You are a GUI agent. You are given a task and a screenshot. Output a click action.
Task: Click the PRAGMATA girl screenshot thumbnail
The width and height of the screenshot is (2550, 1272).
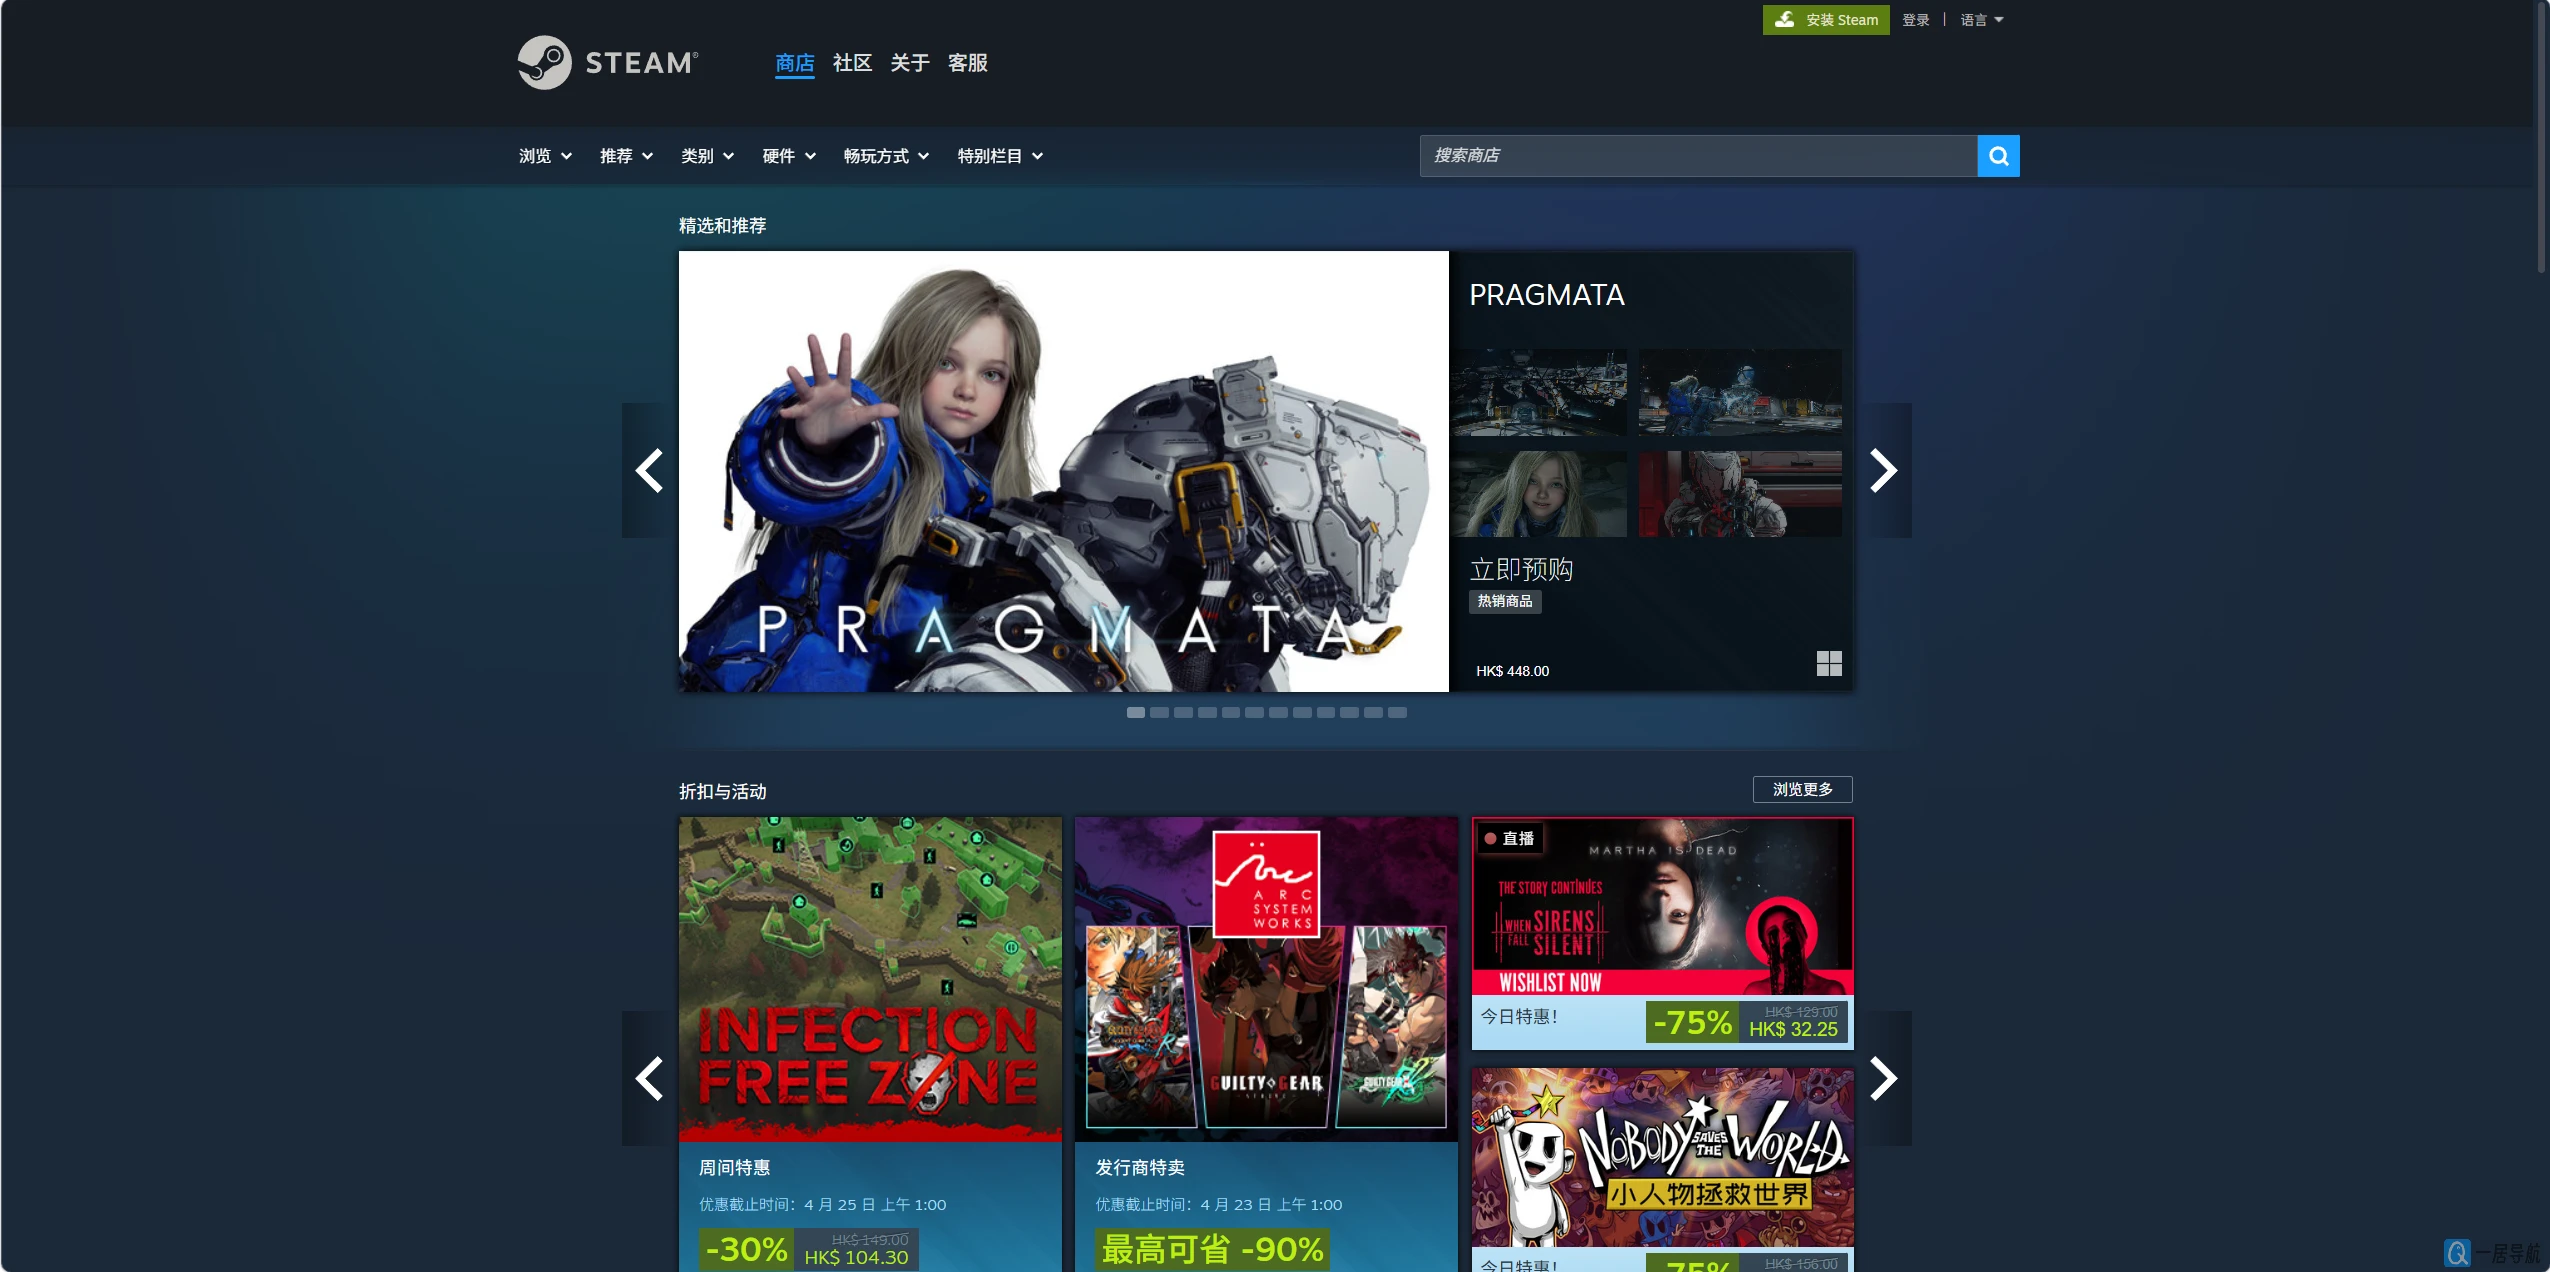click(x=1540, y=492)
